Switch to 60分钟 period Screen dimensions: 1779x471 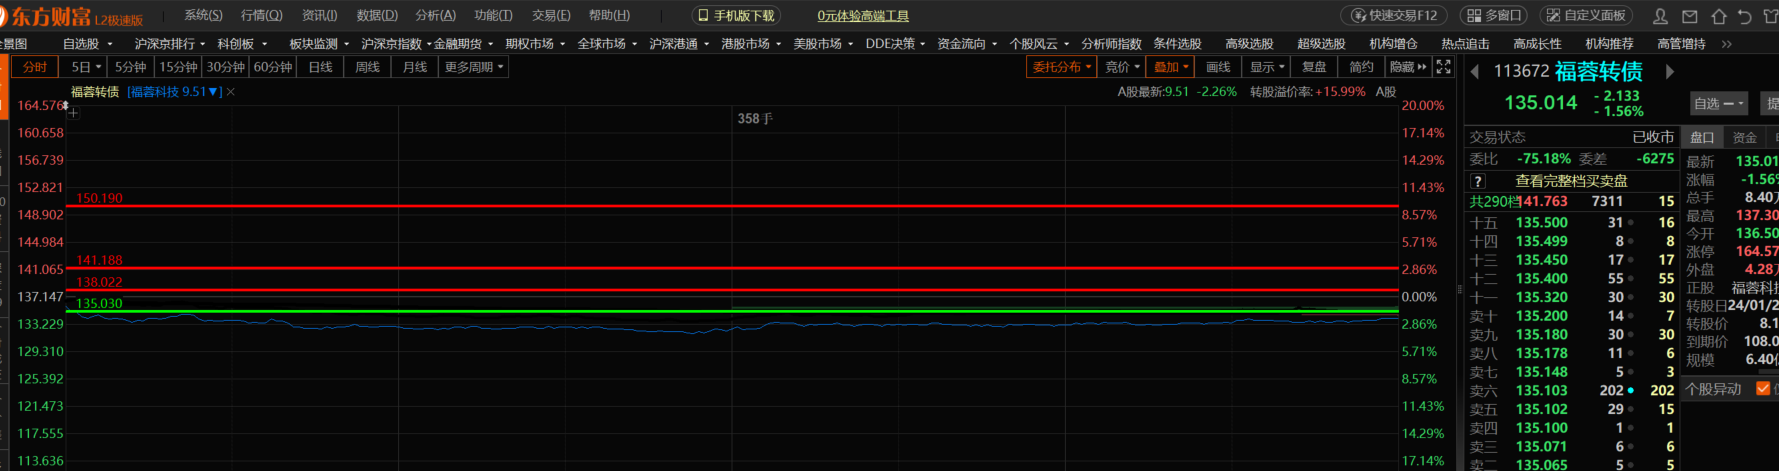(x=273, y=67)
